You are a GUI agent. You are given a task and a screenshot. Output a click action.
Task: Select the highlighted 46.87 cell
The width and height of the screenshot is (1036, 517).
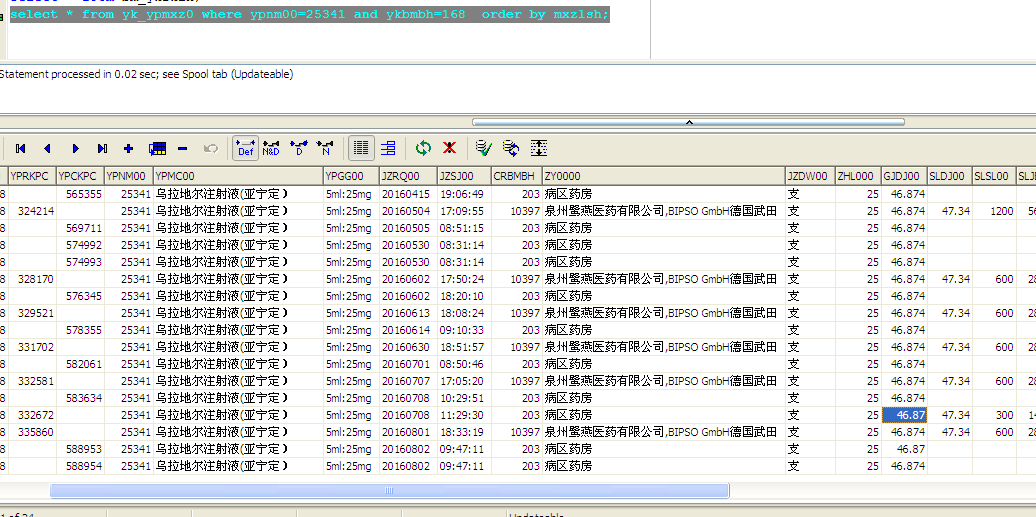905,415
